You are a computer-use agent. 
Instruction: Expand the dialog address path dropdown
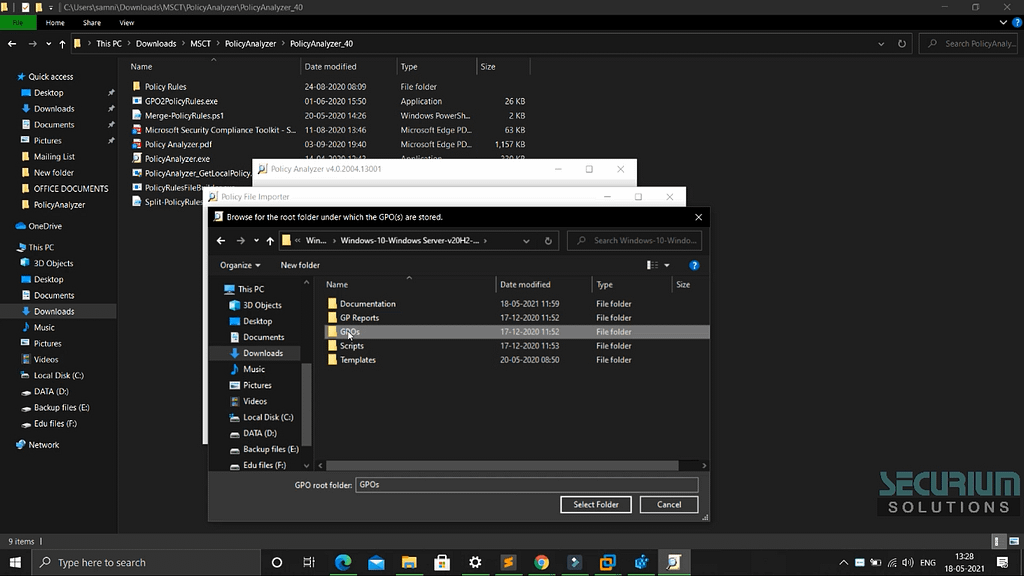pos(526,240)
